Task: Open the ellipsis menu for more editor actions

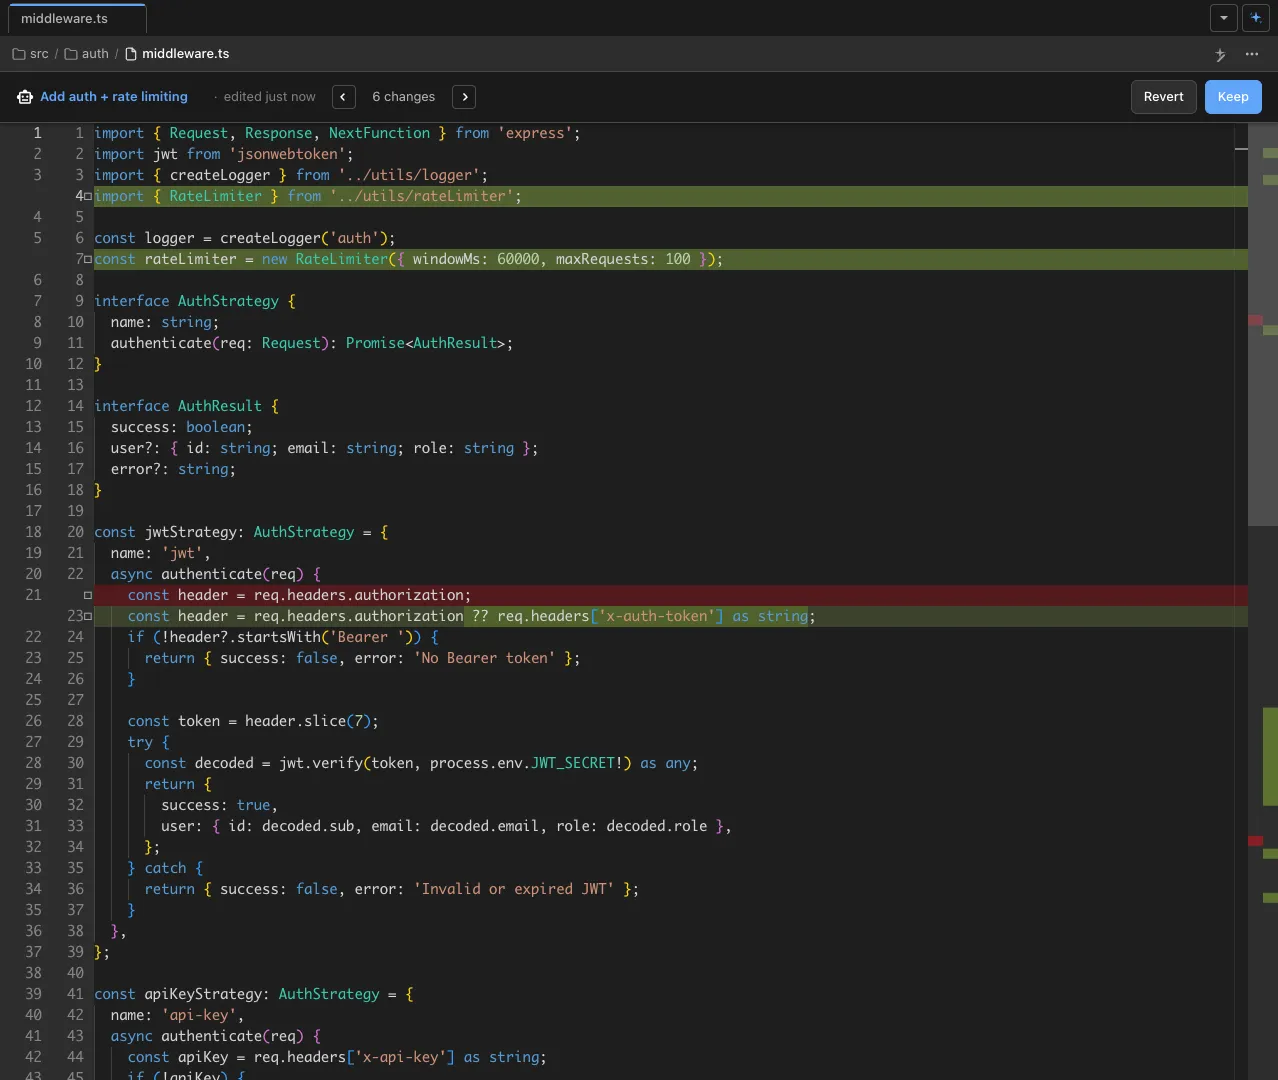Action: coord(1252,54)
